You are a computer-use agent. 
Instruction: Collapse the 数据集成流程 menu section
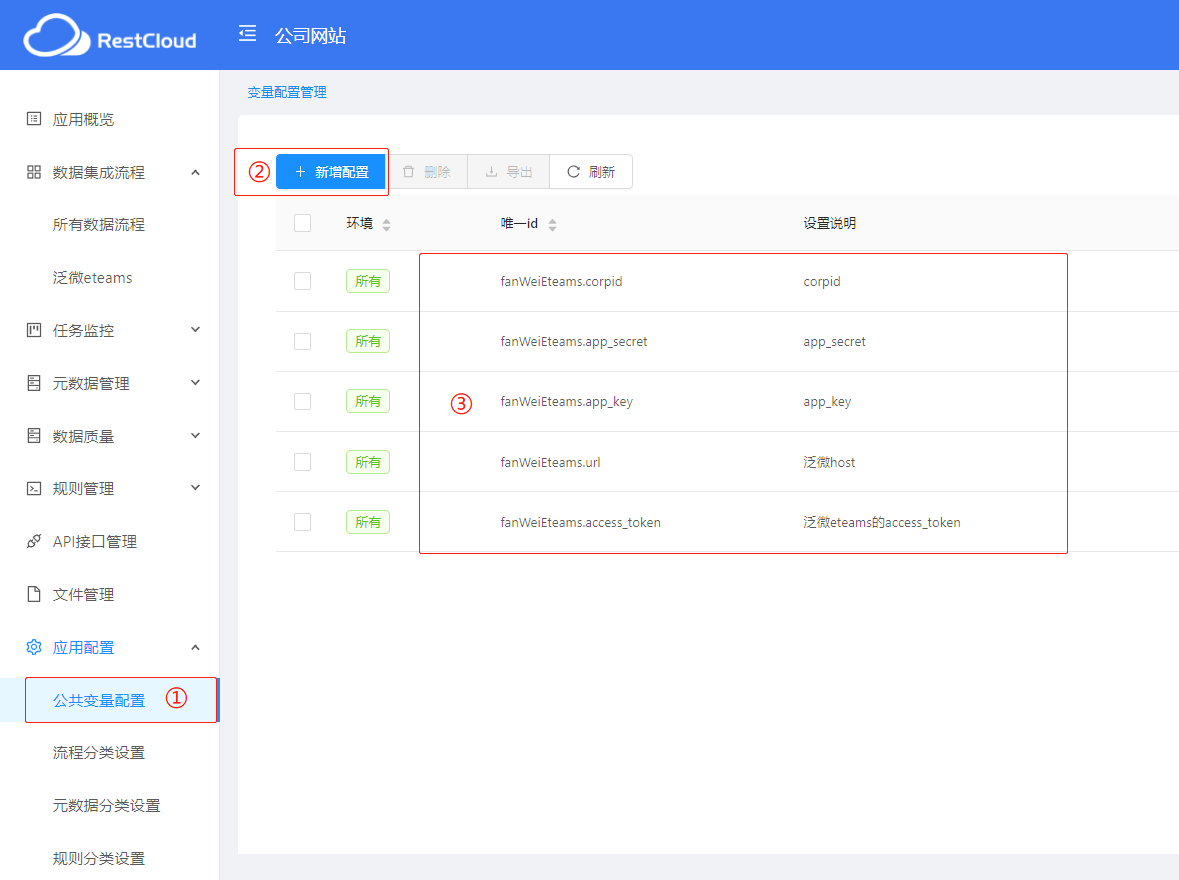pos(195,172)
